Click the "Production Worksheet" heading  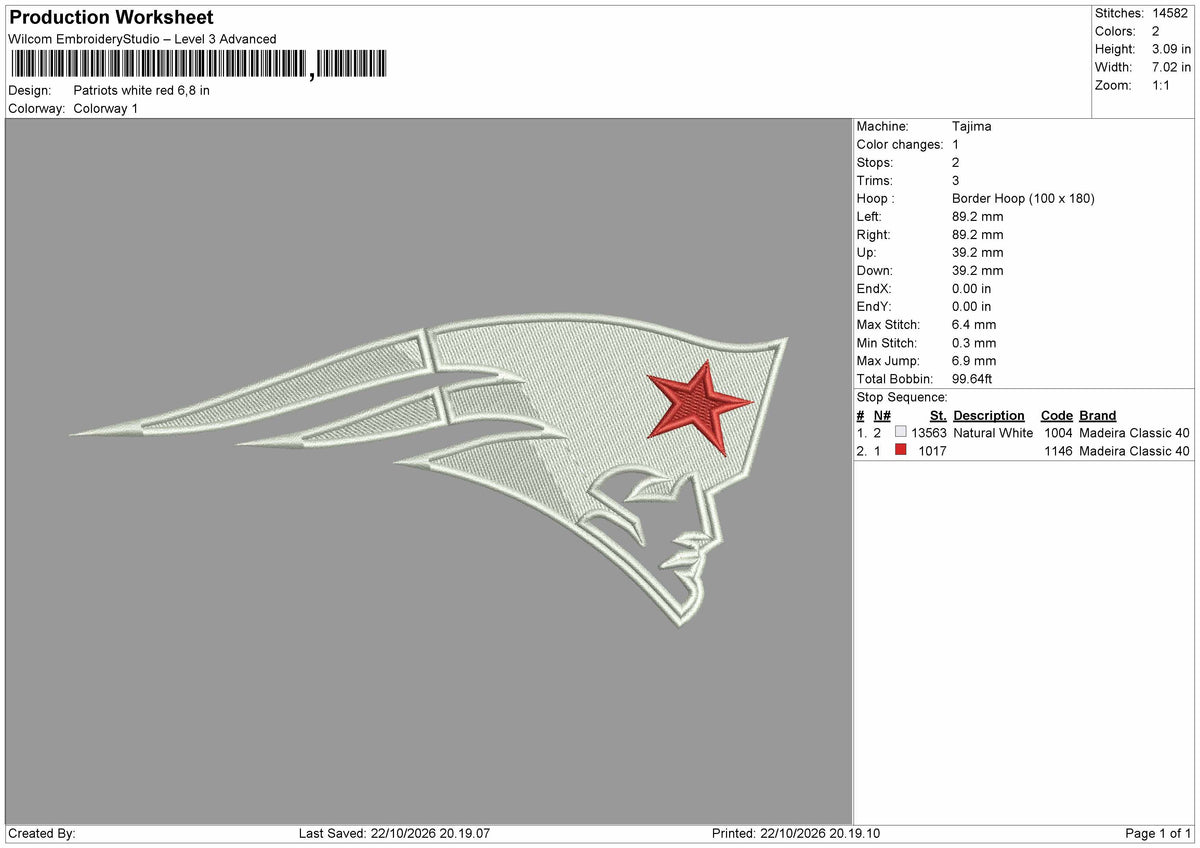click(111, 18)
